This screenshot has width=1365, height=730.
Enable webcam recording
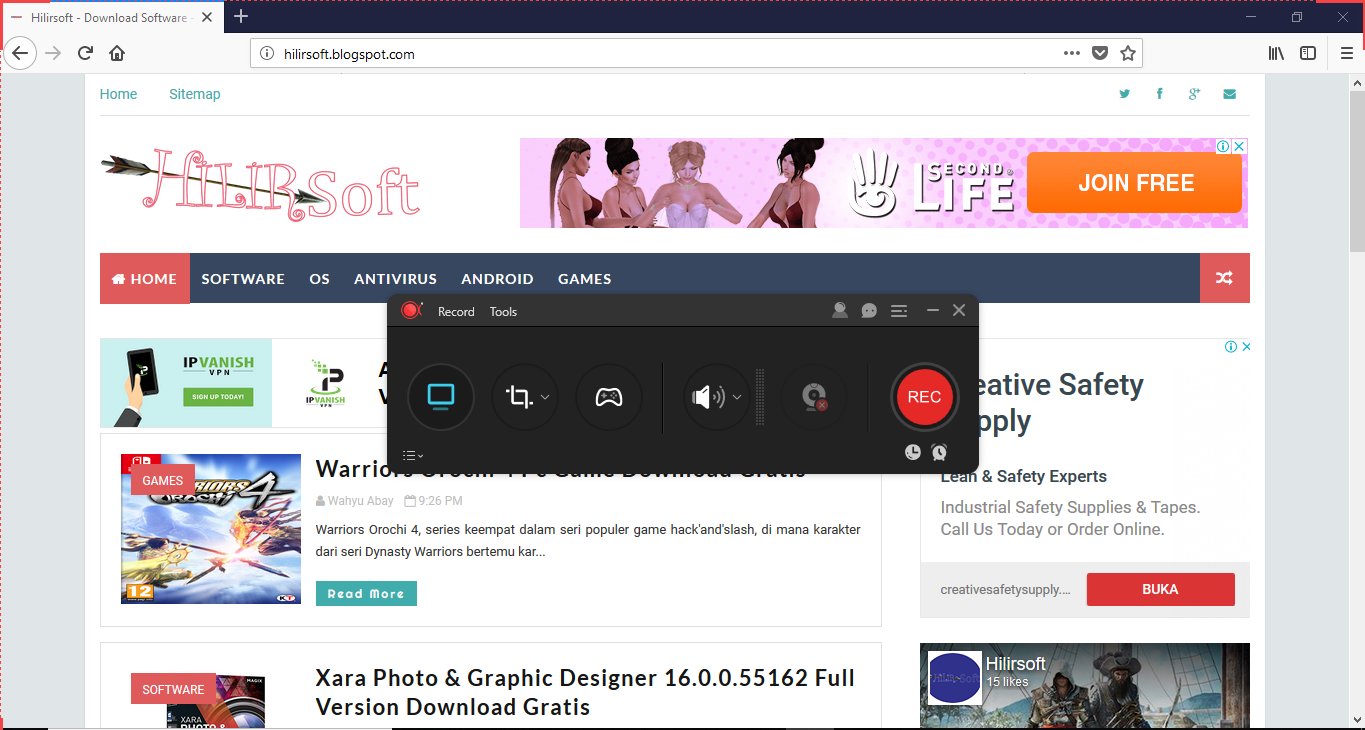(x=815, y=397)
